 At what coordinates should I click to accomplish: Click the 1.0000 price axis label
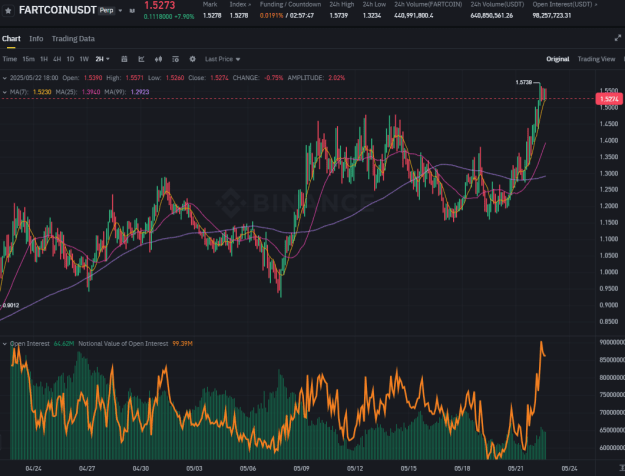coord(609,272)
